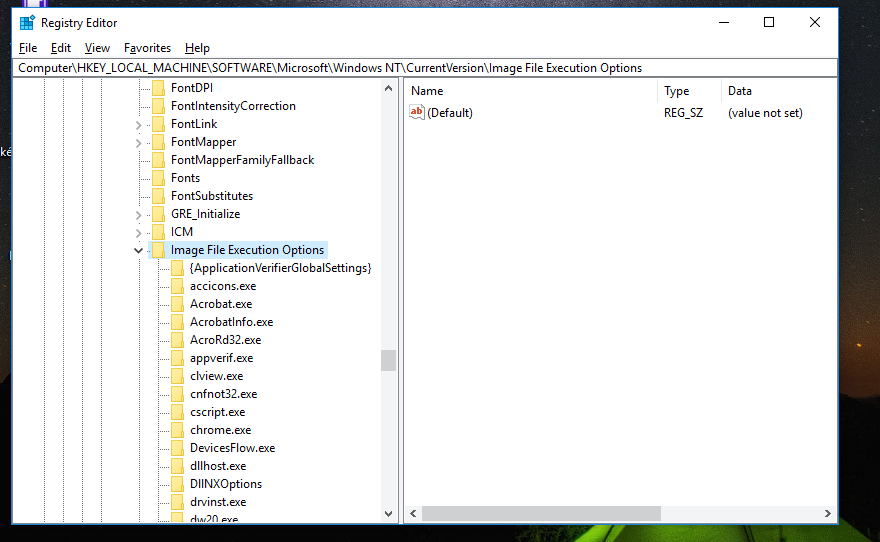
Task: Click values pane scroll right arrow
Action: [827, 513]
